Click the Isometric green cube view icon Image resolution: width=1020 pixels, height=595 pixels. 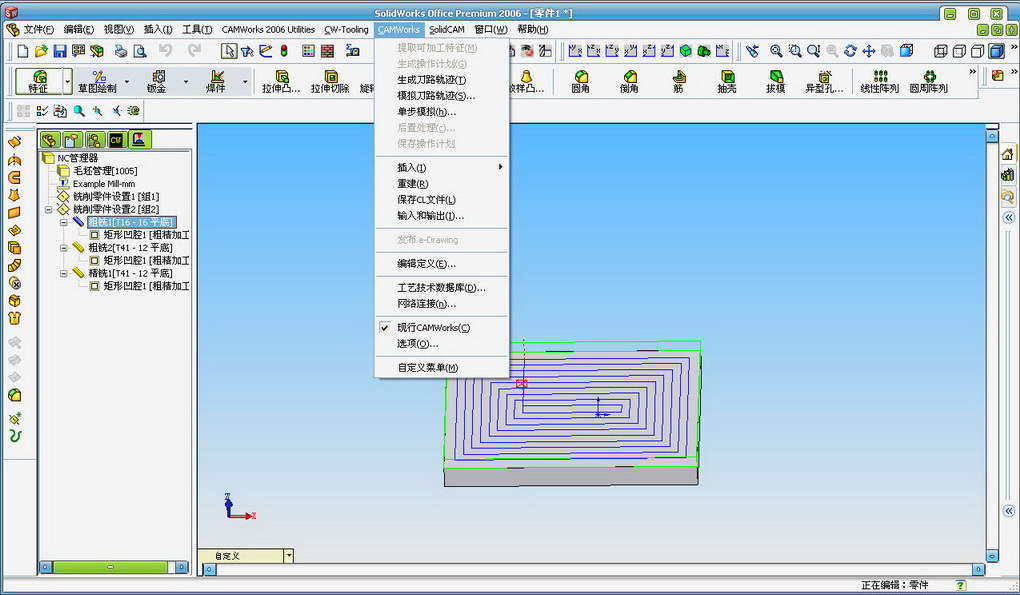686,51
